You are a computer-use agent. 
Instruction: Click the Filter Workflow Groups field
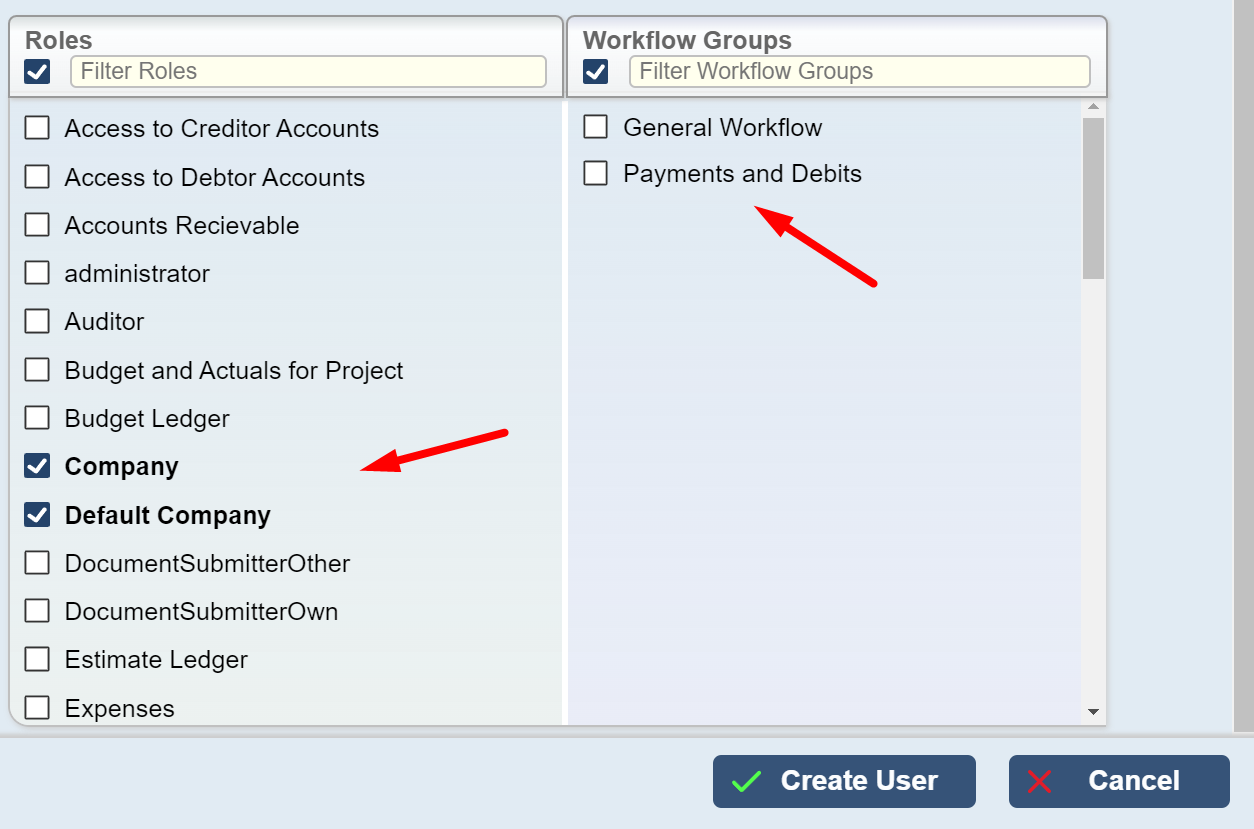(858, 72)
